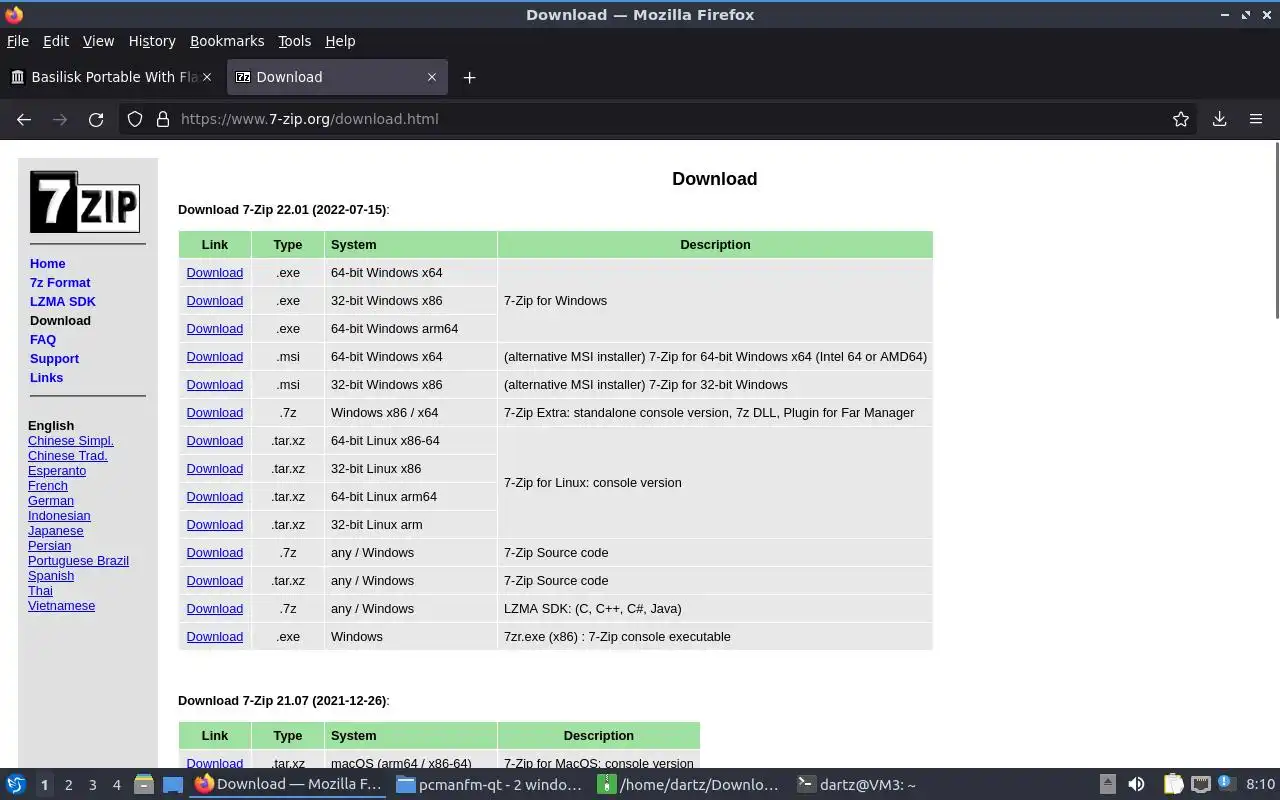Viewport: 1280px width, 800px height.
Task: Open the removable media tray icon
Action: tap(1107, 785)
